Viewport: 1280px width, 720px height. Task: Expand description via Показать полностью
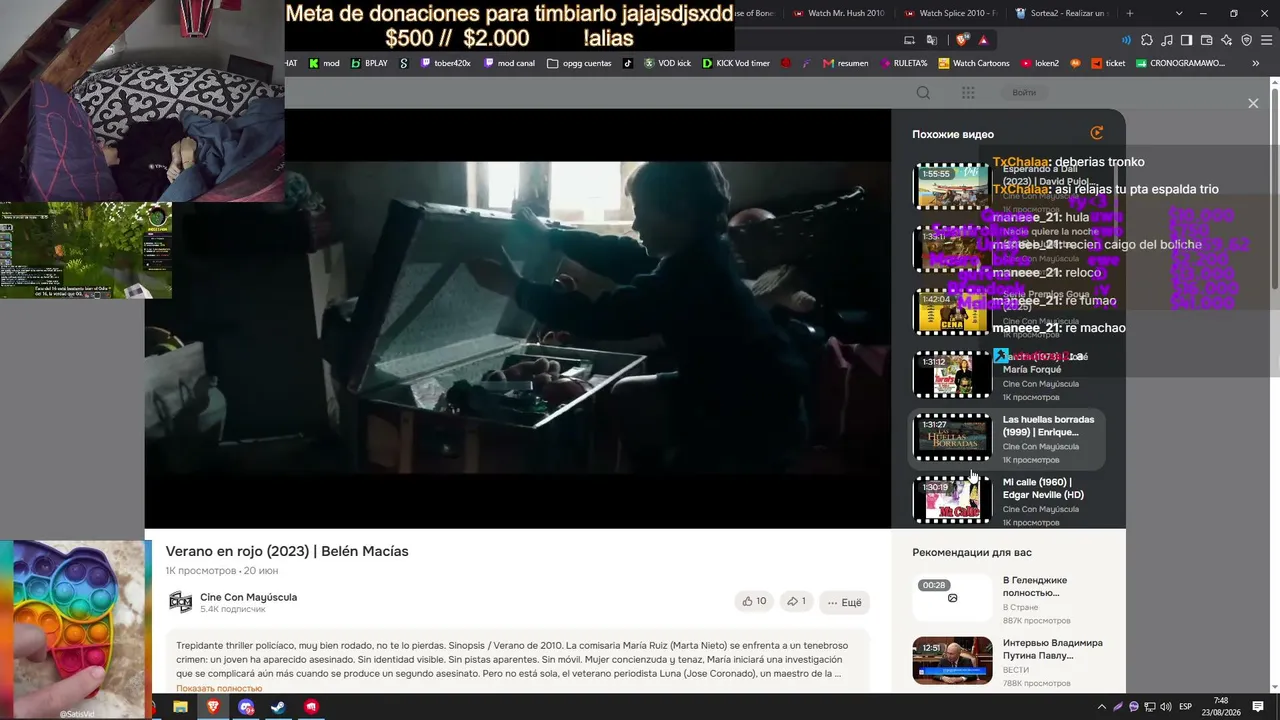219,688
